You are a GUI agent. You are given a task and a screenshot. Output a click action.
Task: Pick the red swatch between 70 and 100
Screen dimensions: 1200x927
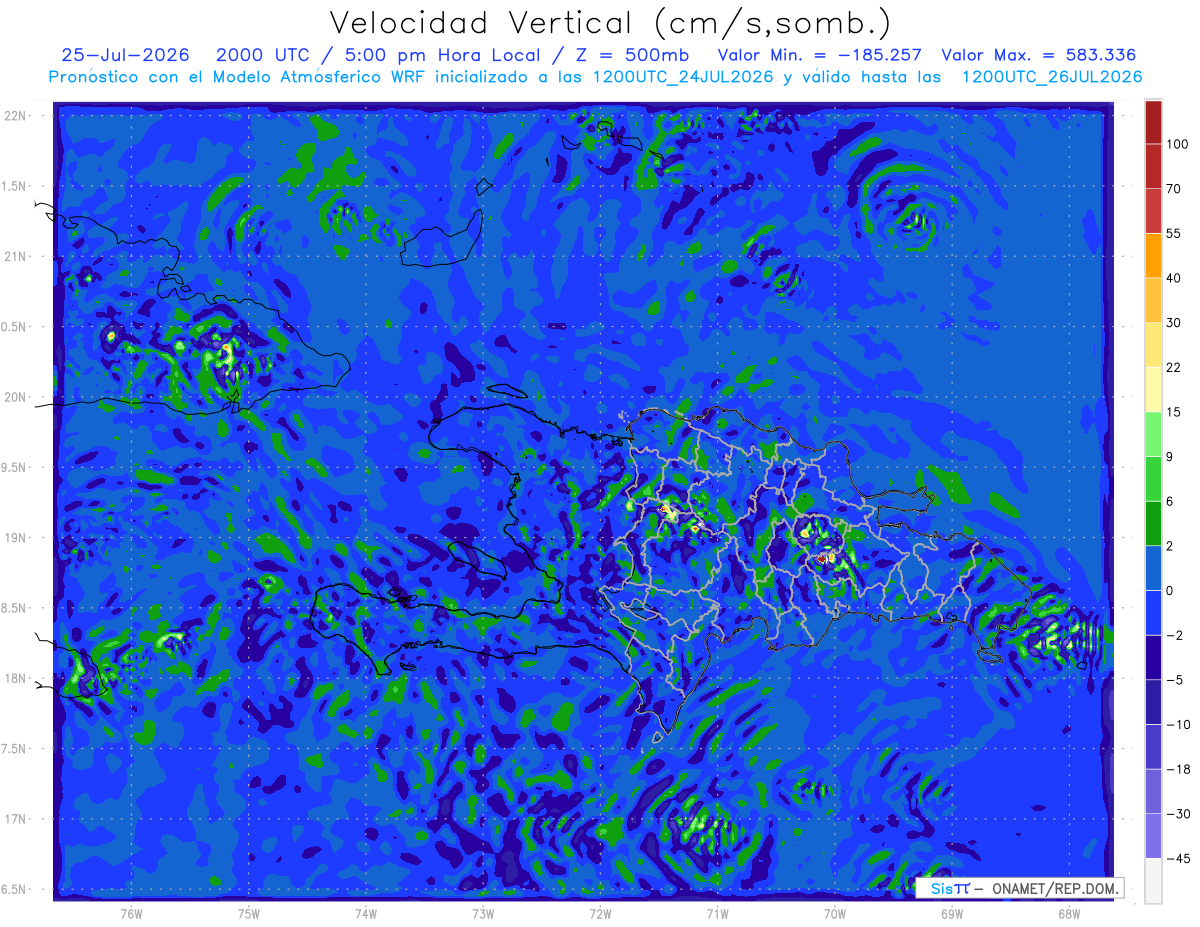pos(1153,167)
